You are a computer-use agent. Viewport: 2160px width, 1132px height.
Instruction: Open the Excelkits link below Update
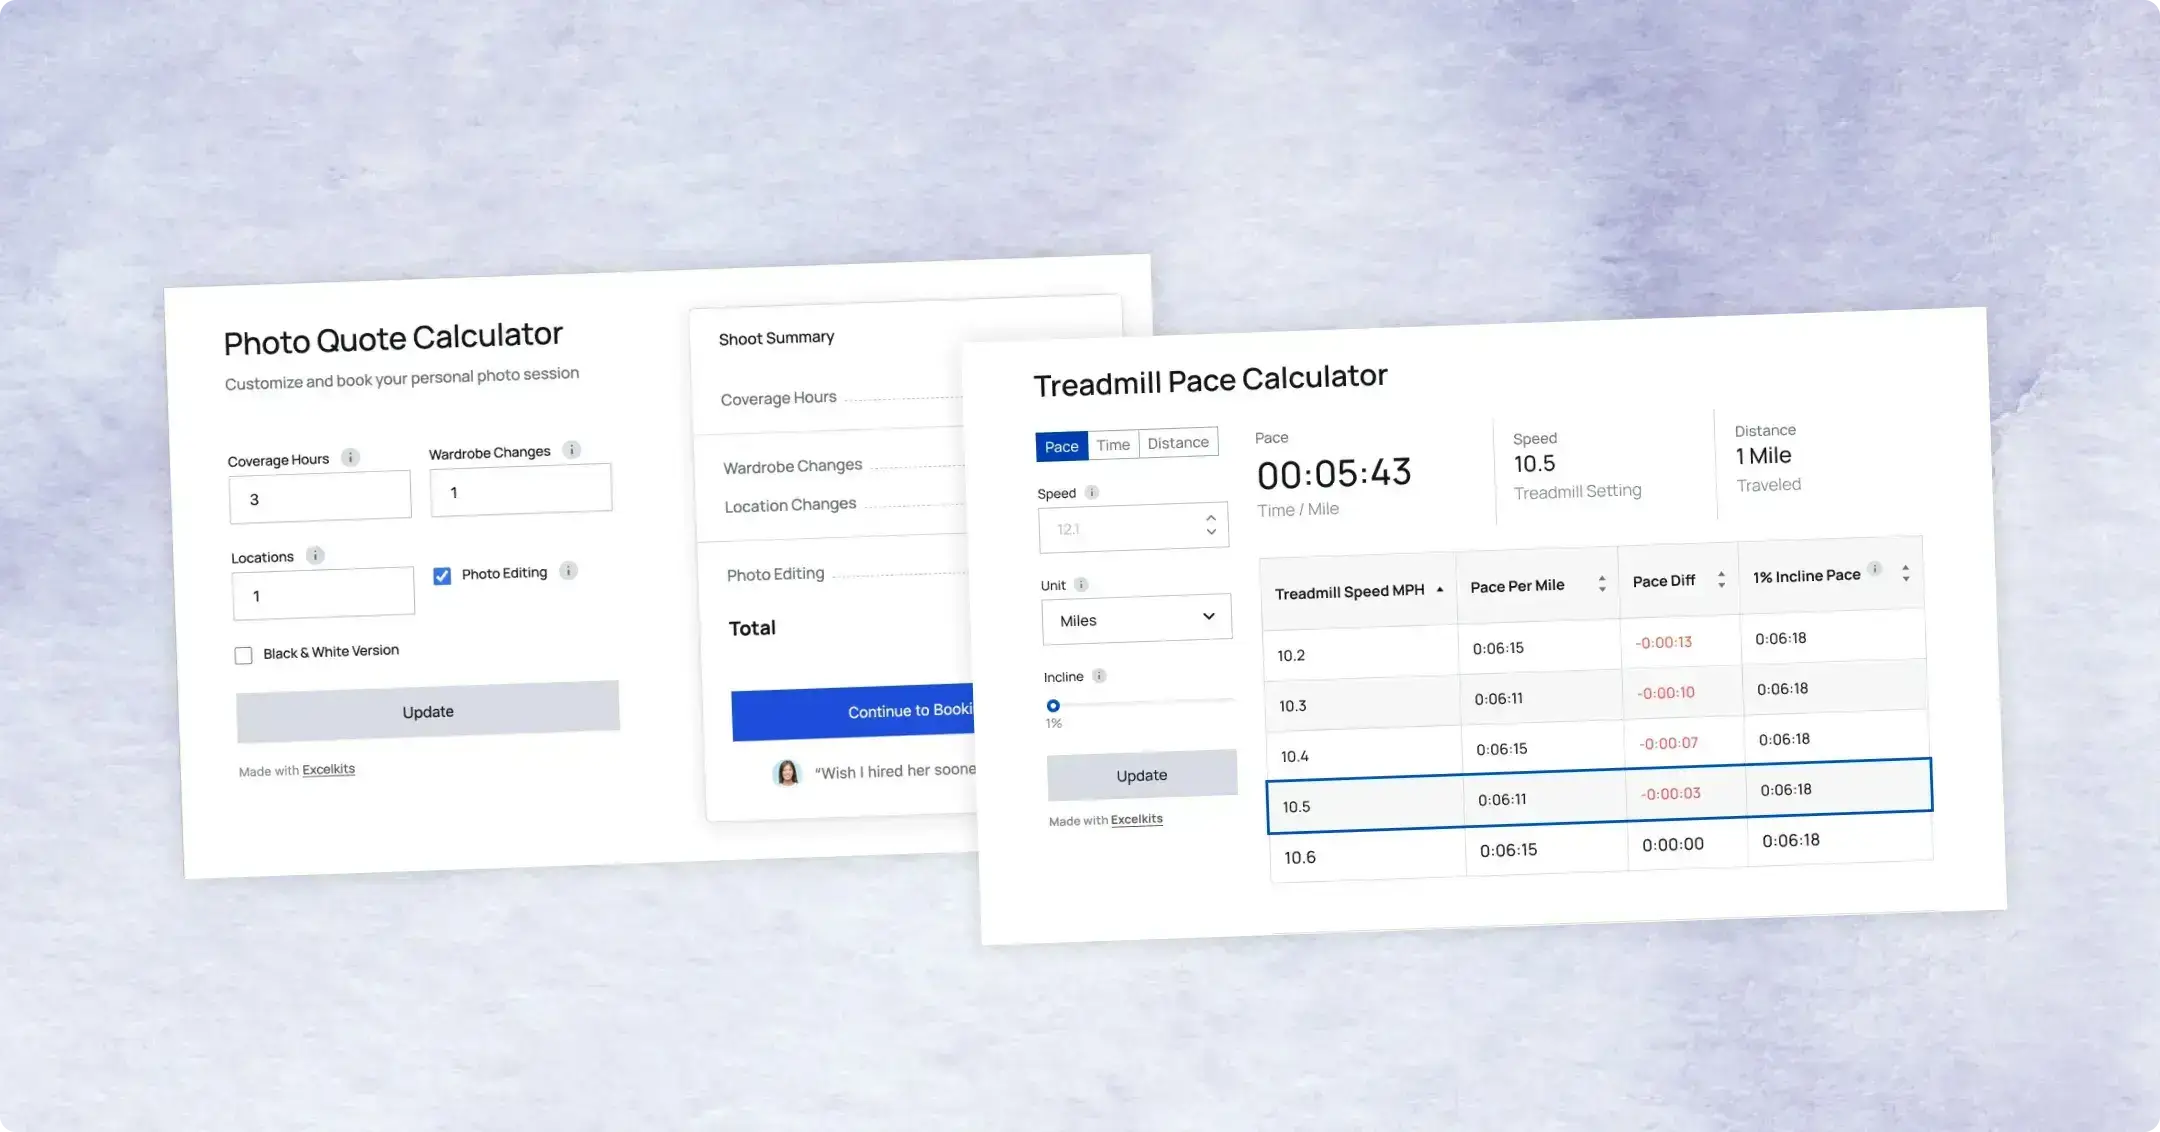coord(1136,818)
